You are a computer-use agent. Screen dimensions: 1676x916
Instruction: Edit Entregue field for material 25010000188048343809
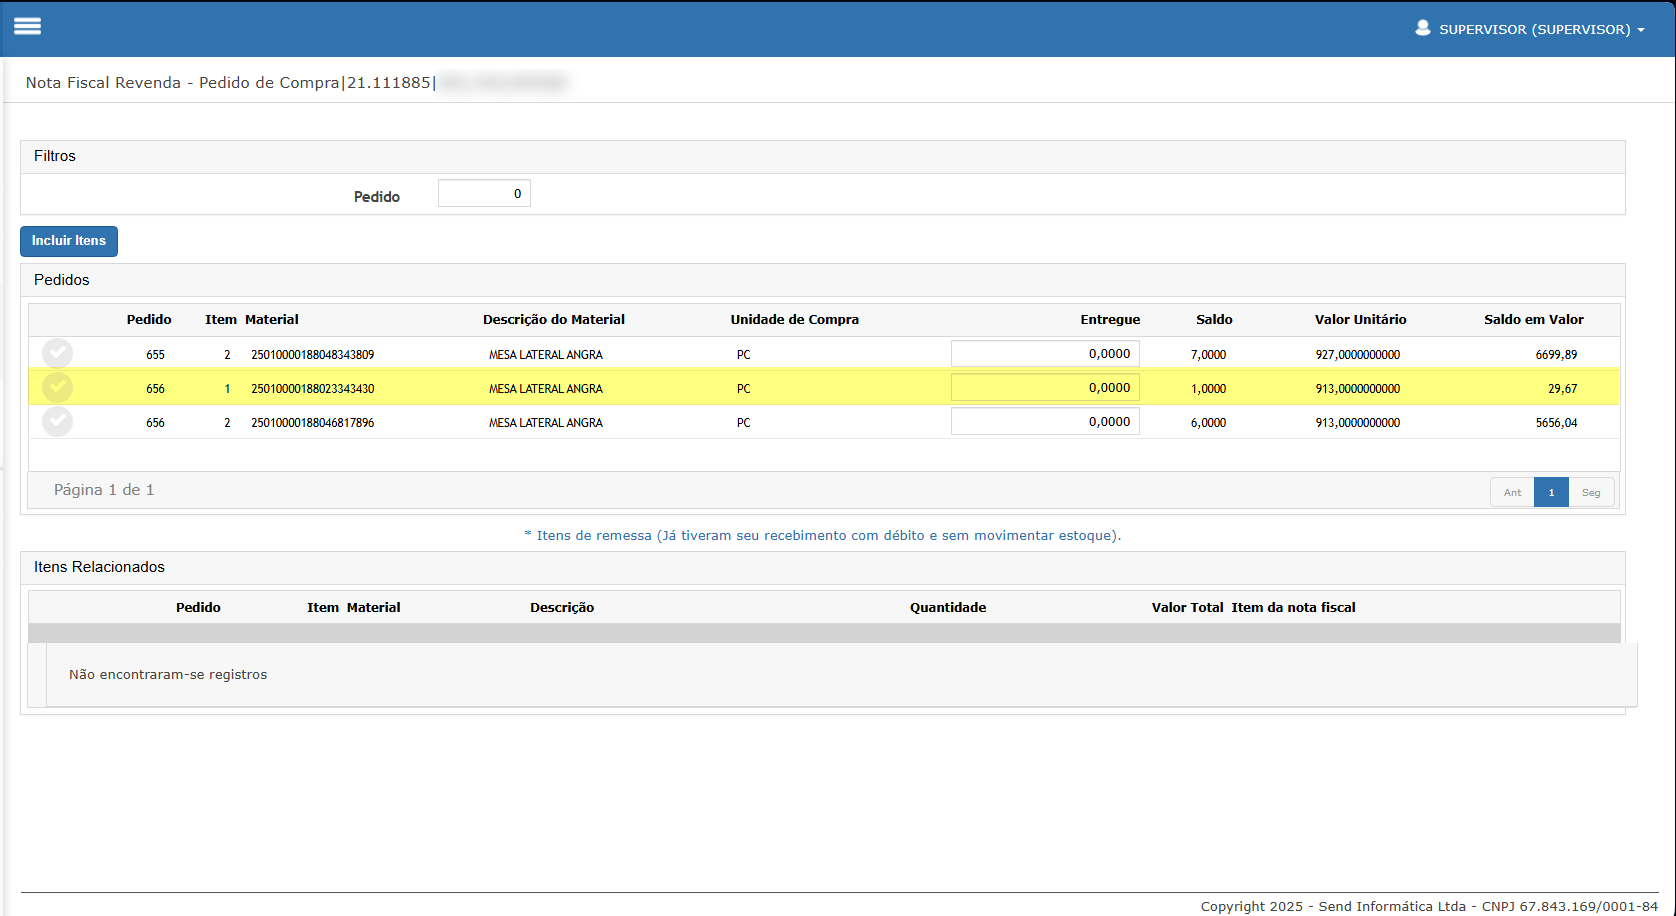click(x=1045, y=354)
